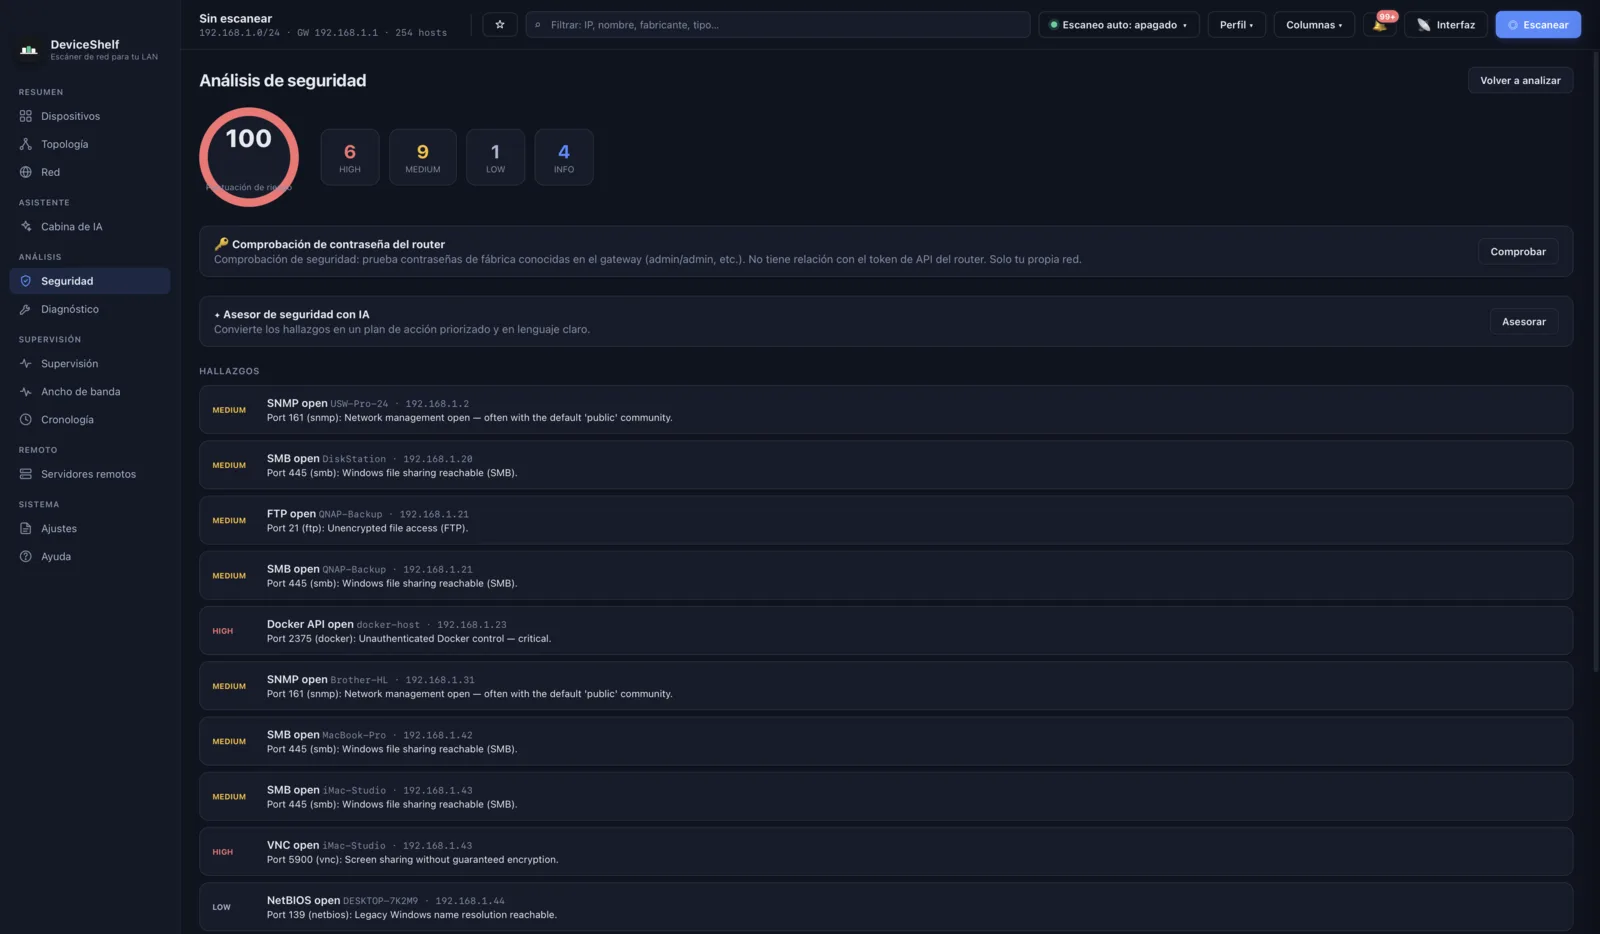Open VNC open iMac-Studio finding
Image resolution: width=1600 pixels, height=934 pixels.
pos(886,852)
